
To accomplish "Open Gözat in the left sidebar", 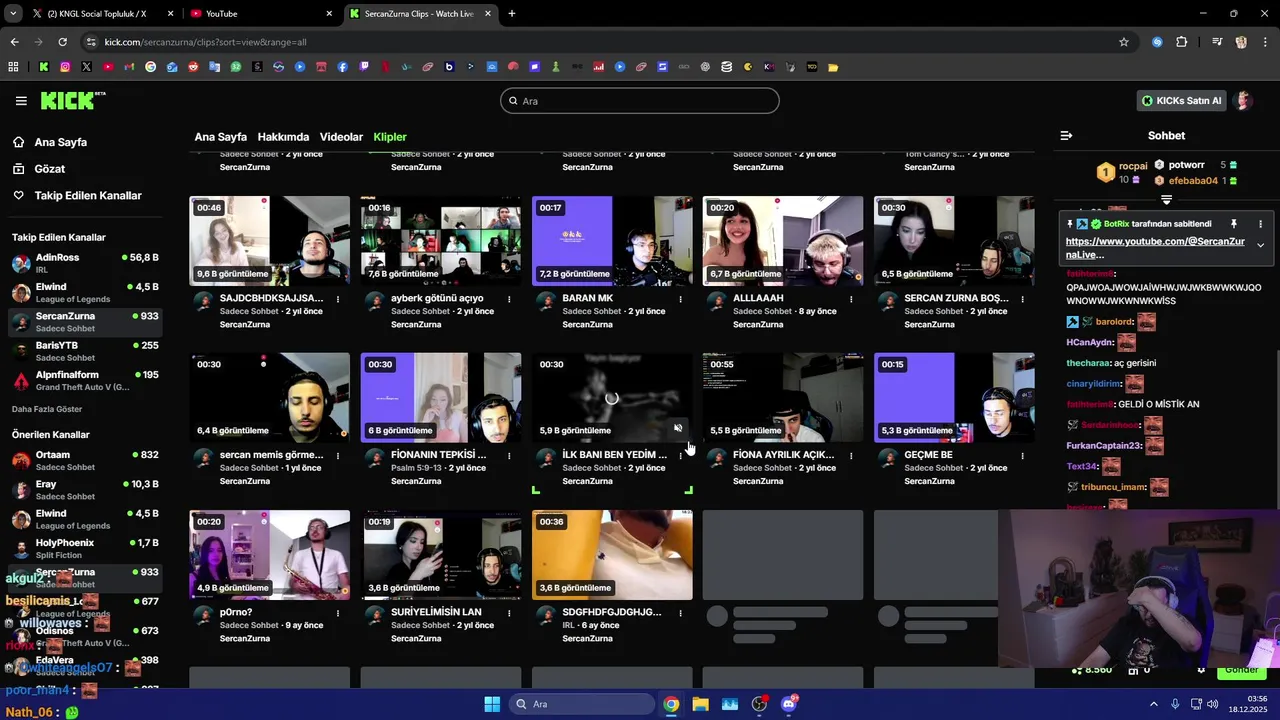I will point(49,169).
